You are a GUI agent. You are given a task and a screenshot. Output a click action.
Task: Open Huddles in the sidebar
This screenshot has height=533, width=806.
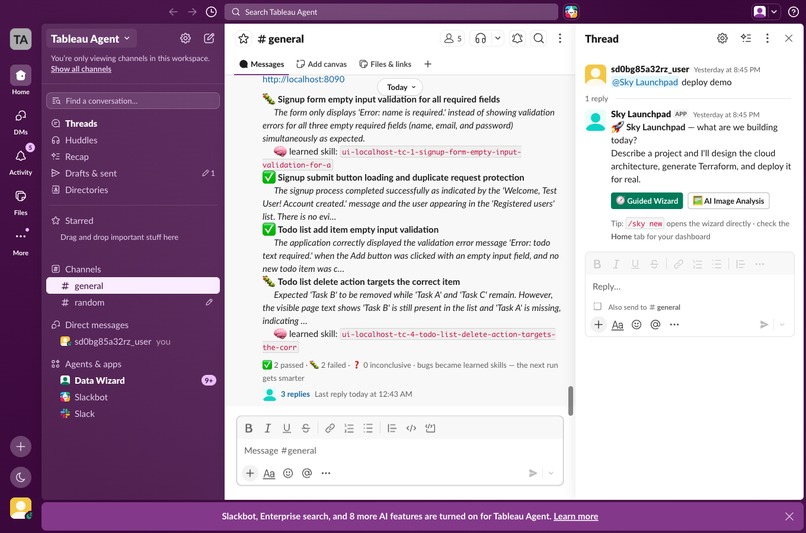(x=133, y=140)
